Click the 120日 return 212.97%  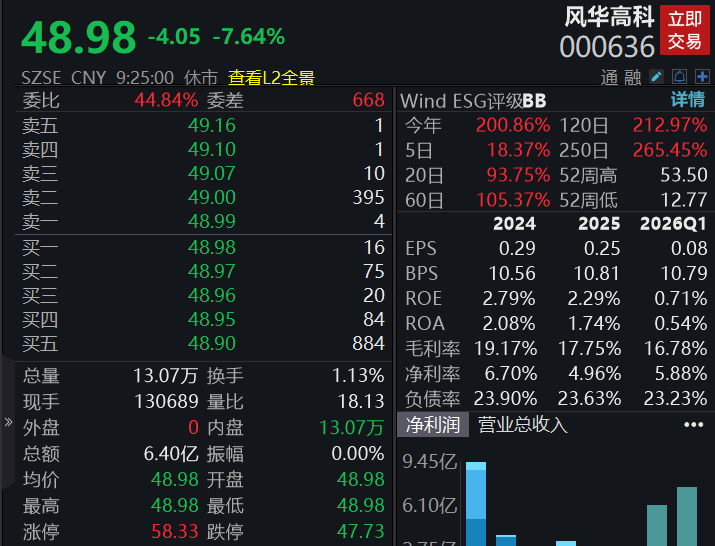pos(670,125)
